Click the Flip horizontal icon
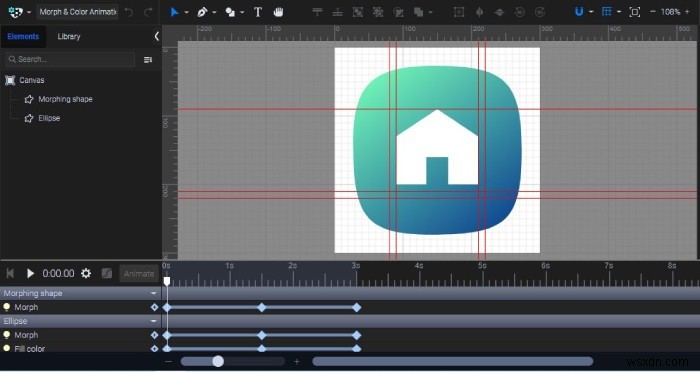The width and height of the screenshot is (700, 372). (x=479, y=12)
